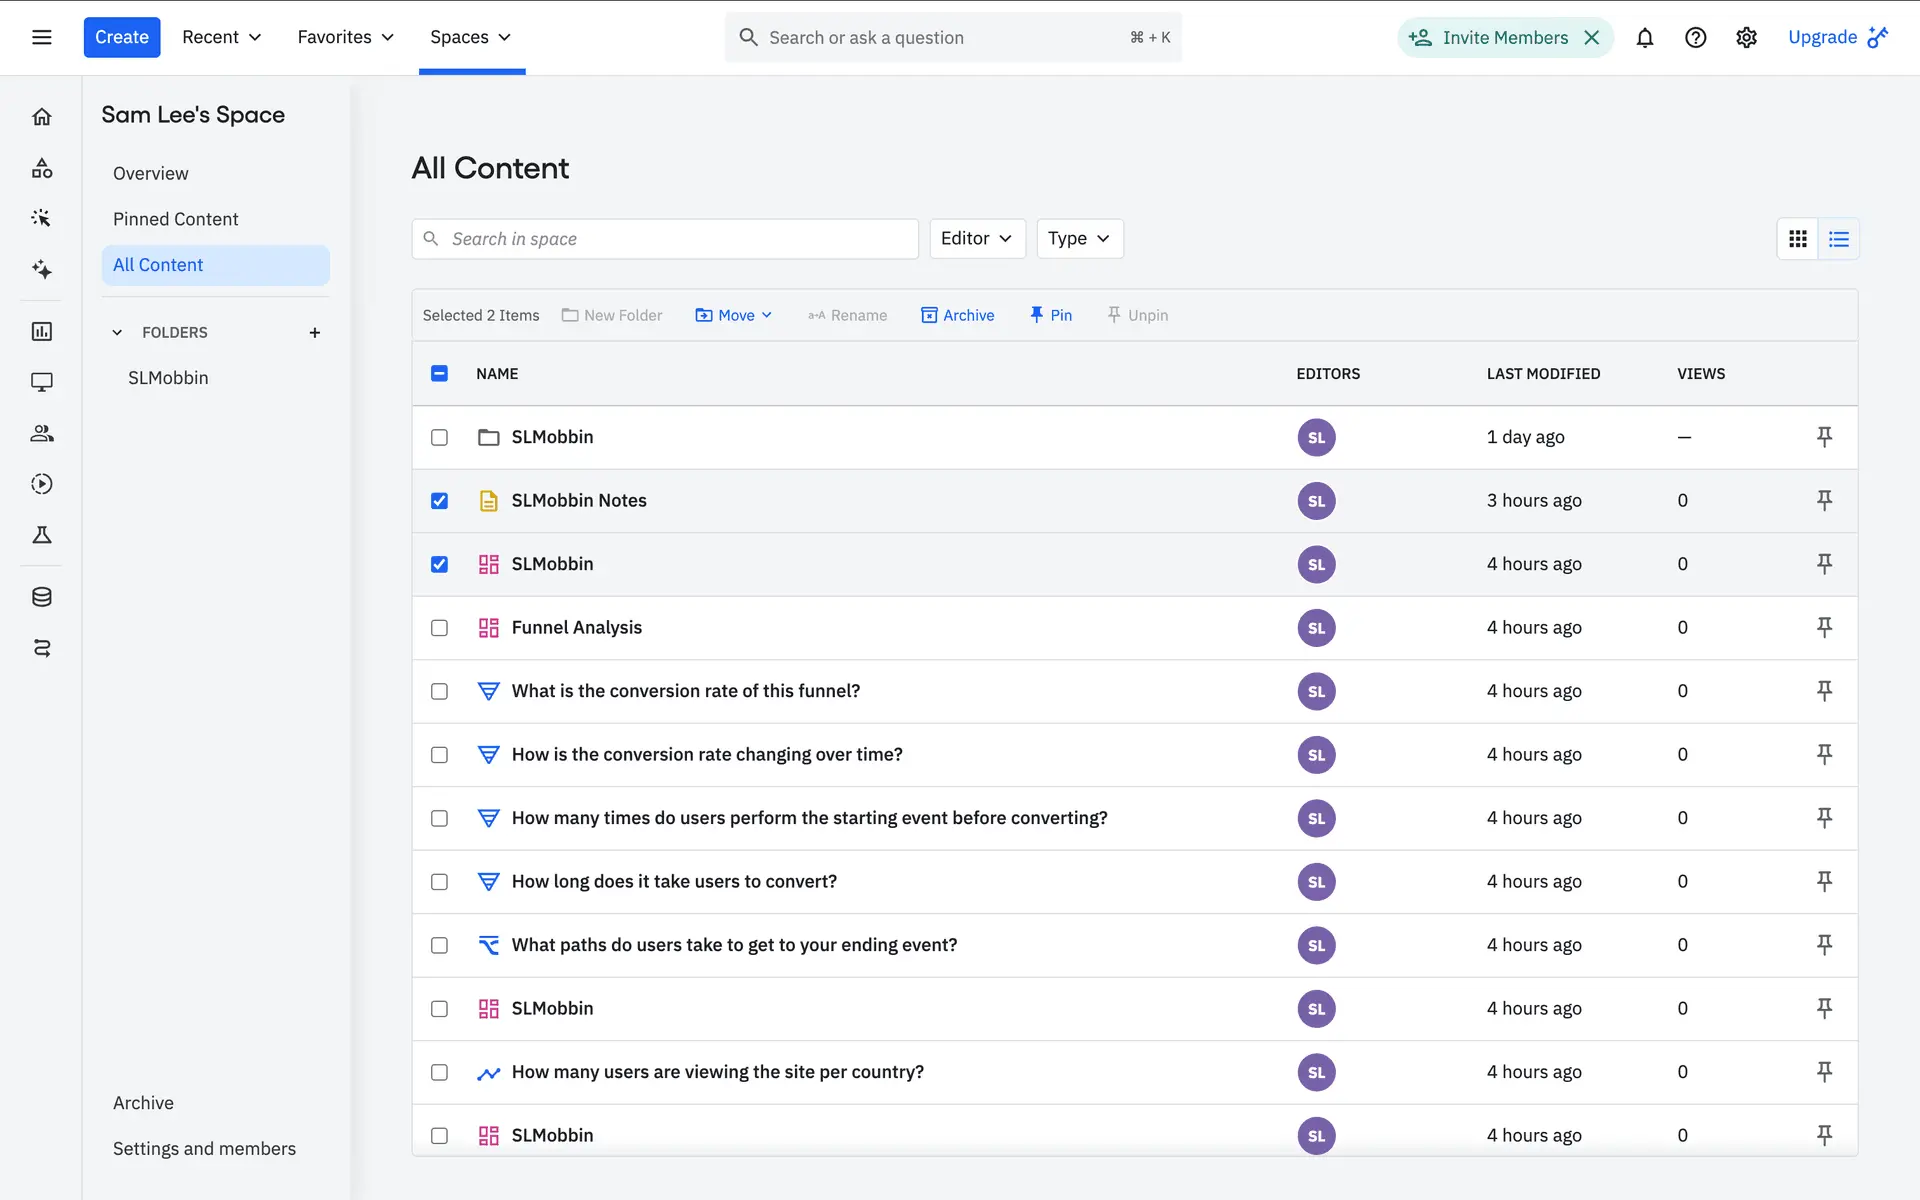Open settings gear icon in top bar
The image size is (1920, 1200).
[1746, 38]
